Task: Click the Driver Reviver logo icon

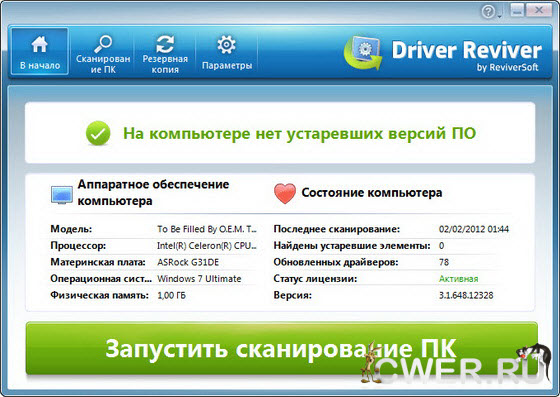Action: point(363,52)
